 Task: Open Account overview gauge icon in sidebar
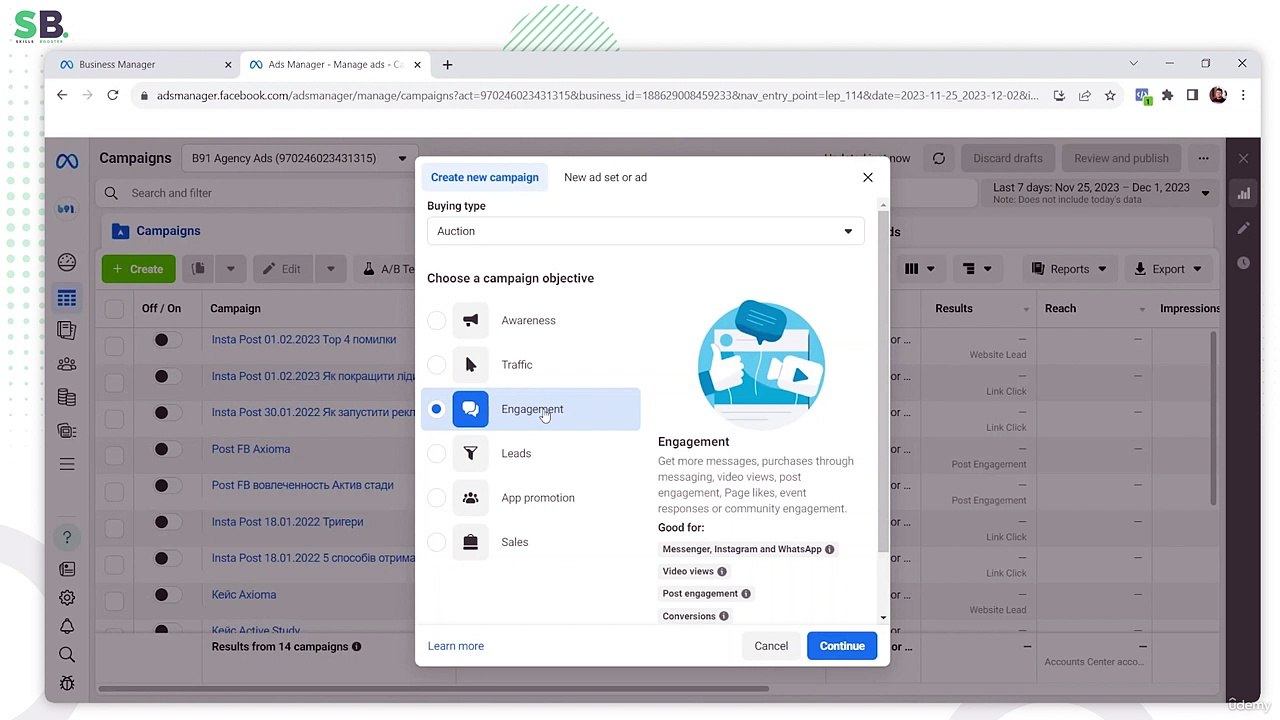[x=67, y=262]
